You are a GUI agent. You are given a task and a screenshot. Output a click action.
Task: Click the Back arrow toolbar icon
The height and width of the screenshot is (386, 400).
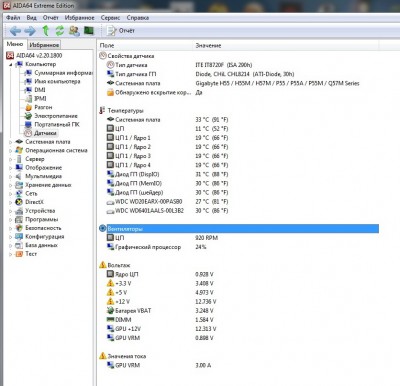pyautogui.click(x=15, y=31)
